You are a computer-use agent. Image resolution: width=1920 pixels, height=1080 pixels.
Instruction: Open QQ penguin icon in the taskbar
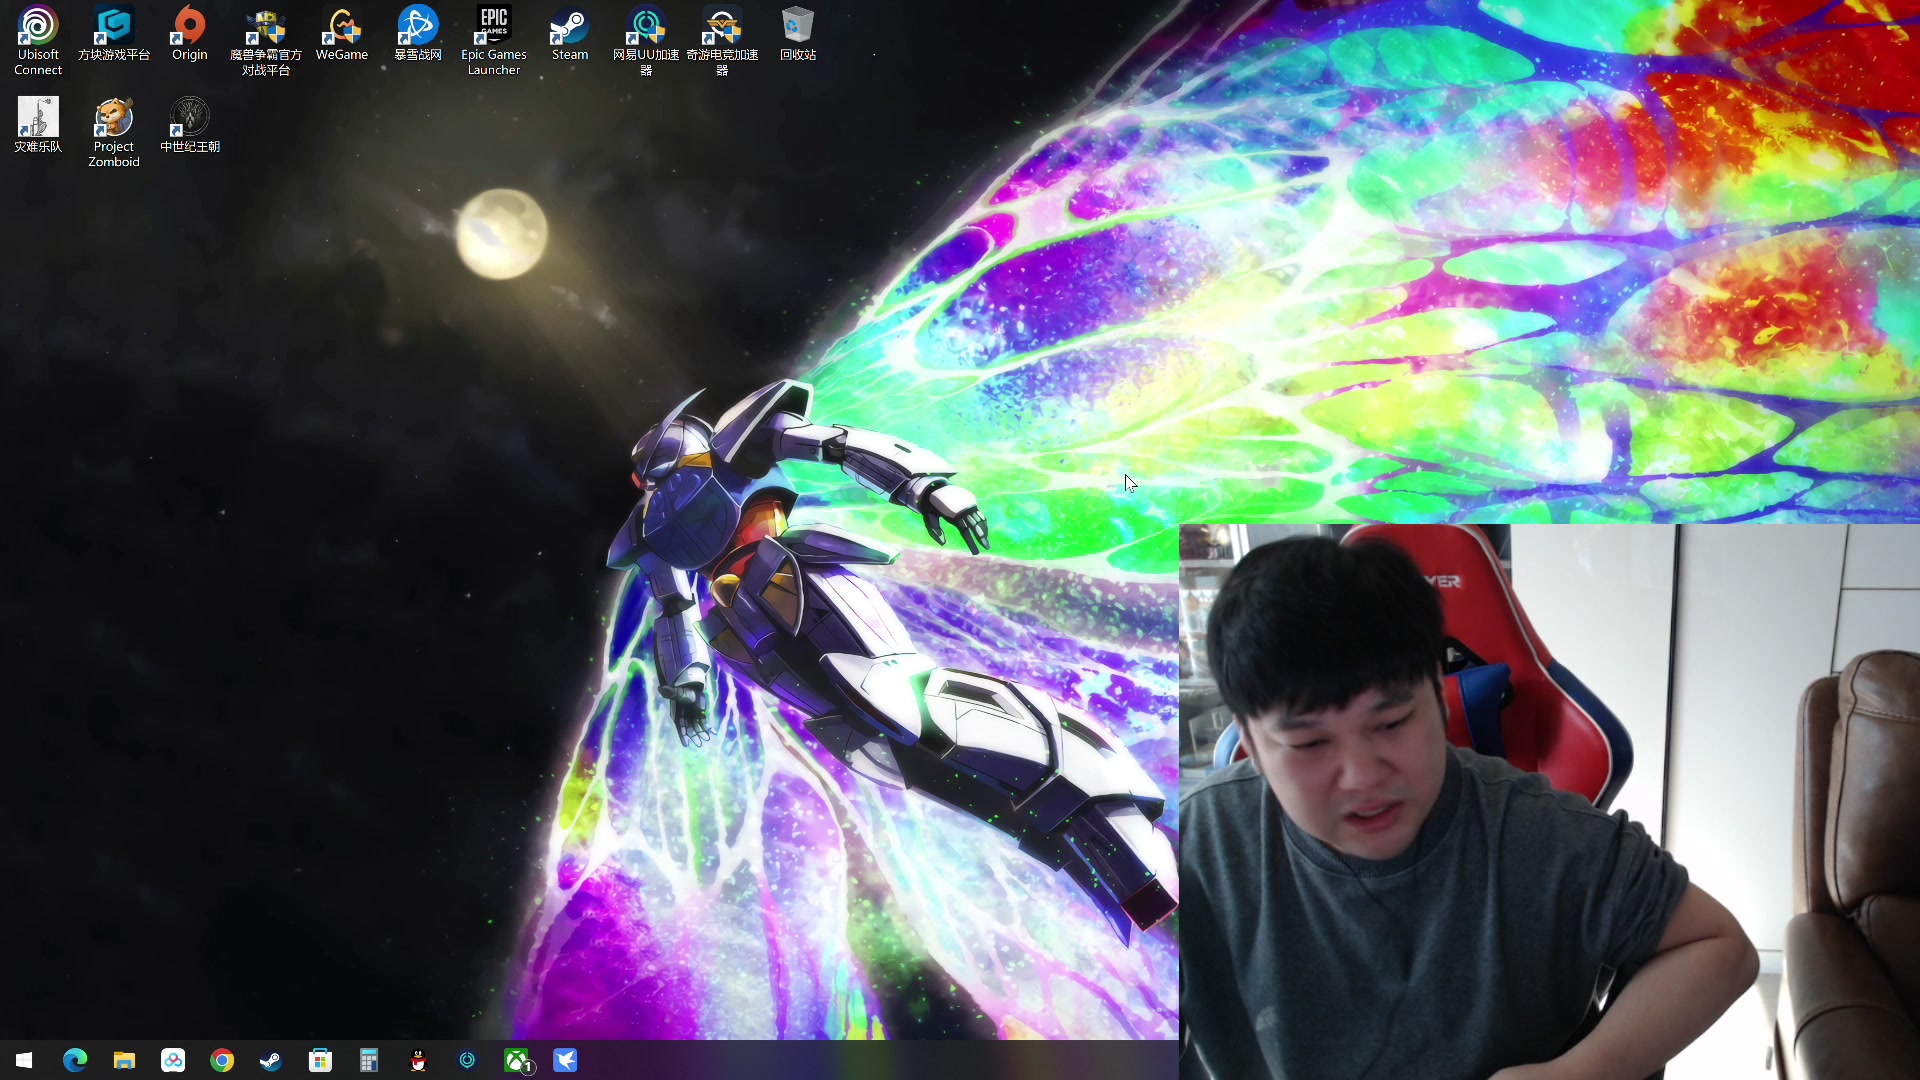(x=418, y=1060)
